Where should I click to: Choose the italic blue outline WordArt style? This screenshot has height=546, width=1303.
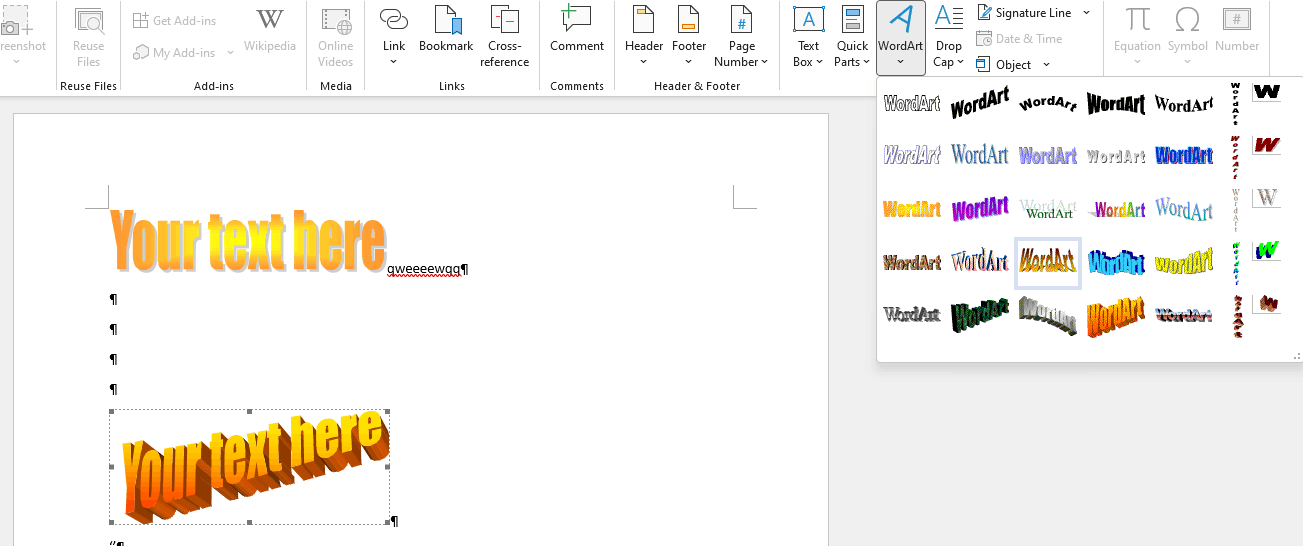pyautogui.click(x=912, y=155)
